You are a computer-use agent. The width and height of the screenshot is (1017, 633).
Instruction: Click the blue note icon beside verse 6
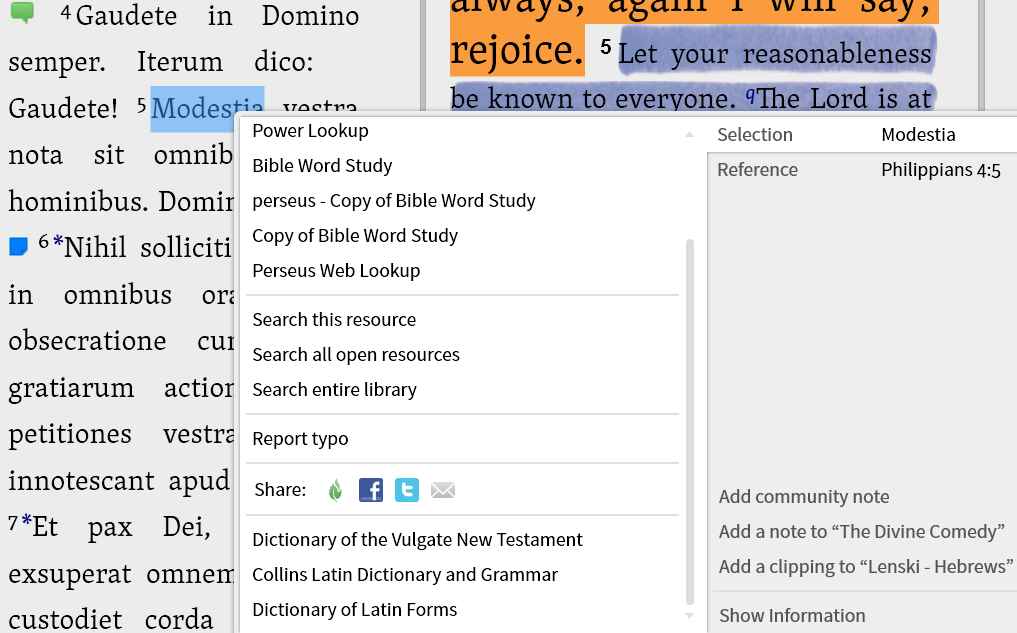pos(18,246)
